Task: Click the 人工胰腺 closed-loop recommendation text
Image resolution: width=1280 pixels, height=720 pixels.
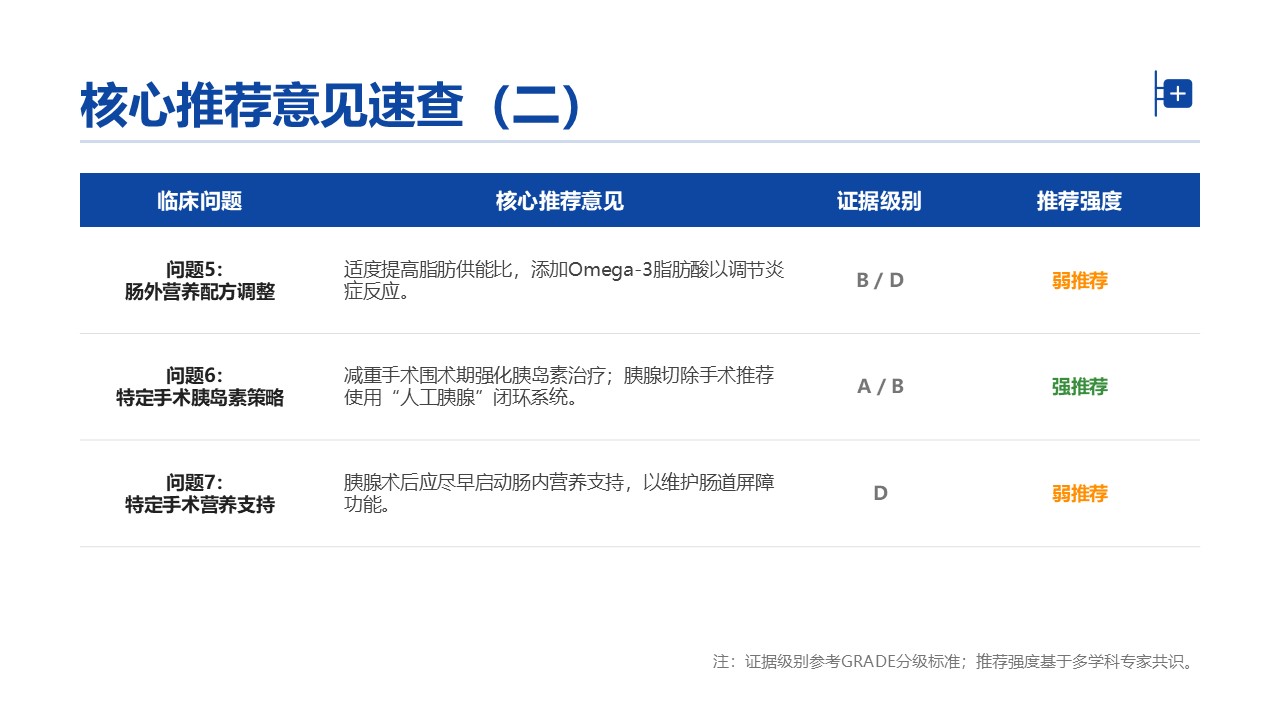Action: (x=558, y=387)
